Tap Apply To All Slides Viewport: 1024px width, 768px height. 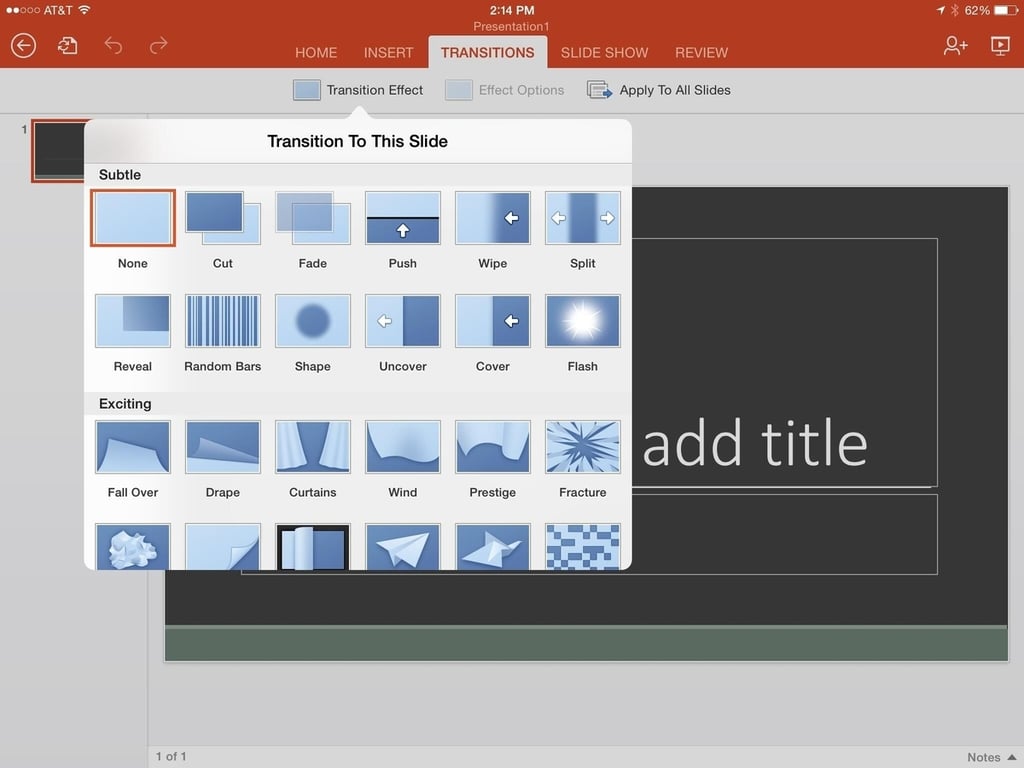coord(658,90)
